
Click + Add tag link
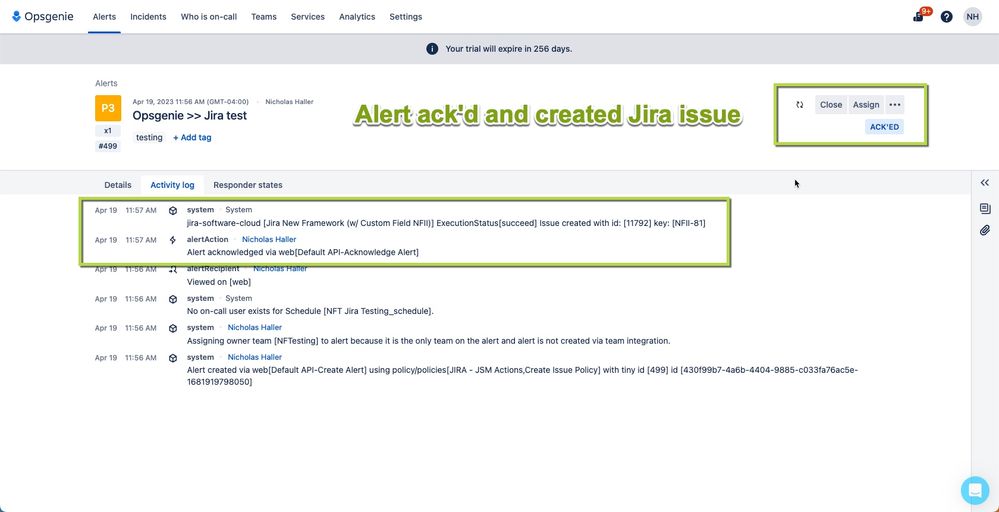[192, 138]
